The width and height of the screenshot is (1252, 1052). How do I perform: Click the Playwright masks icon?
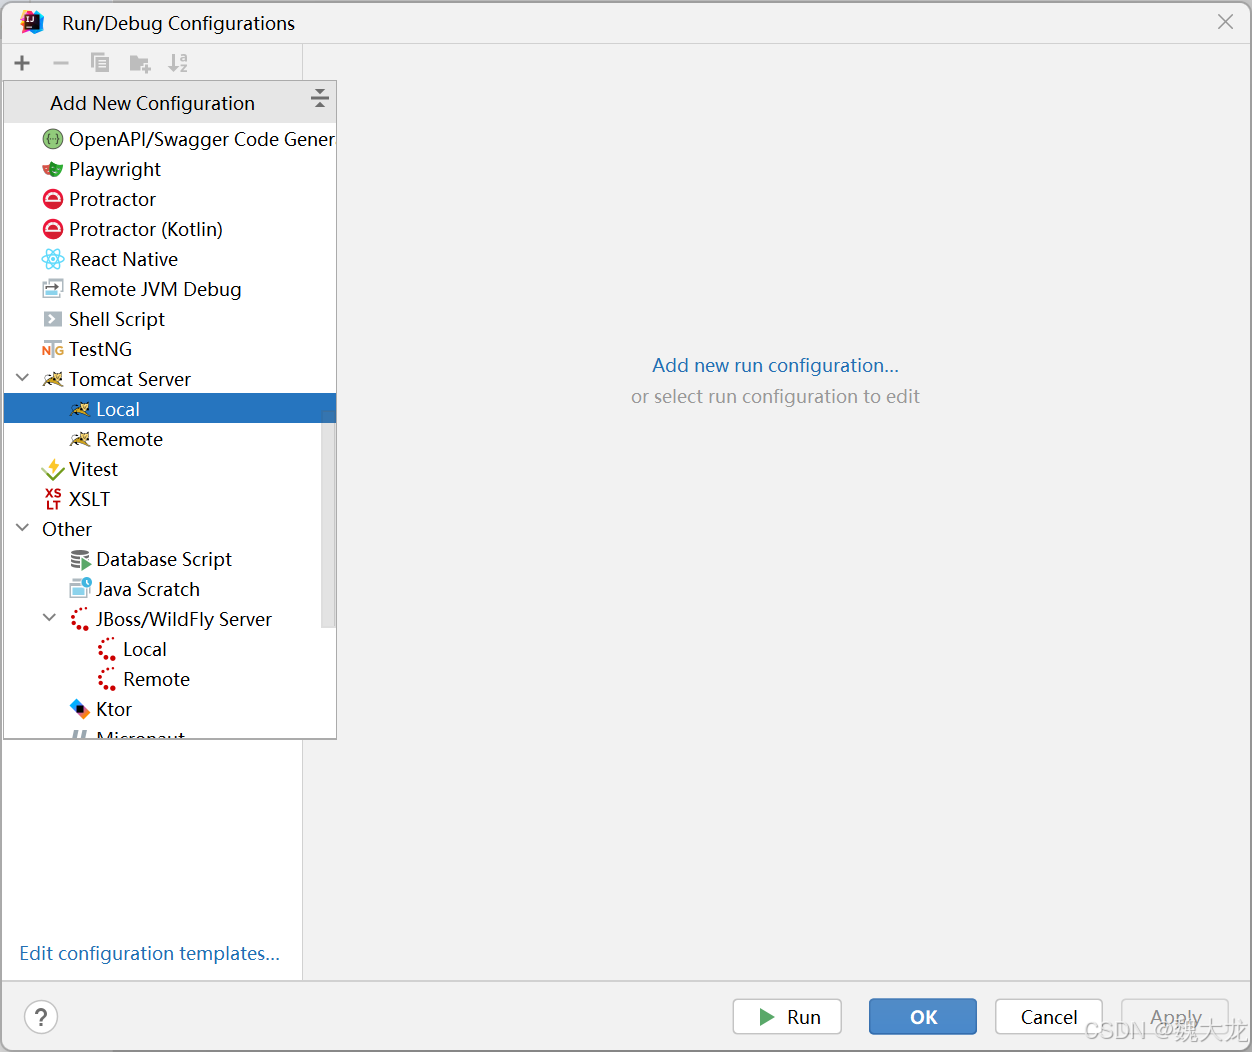click(53, 169)
